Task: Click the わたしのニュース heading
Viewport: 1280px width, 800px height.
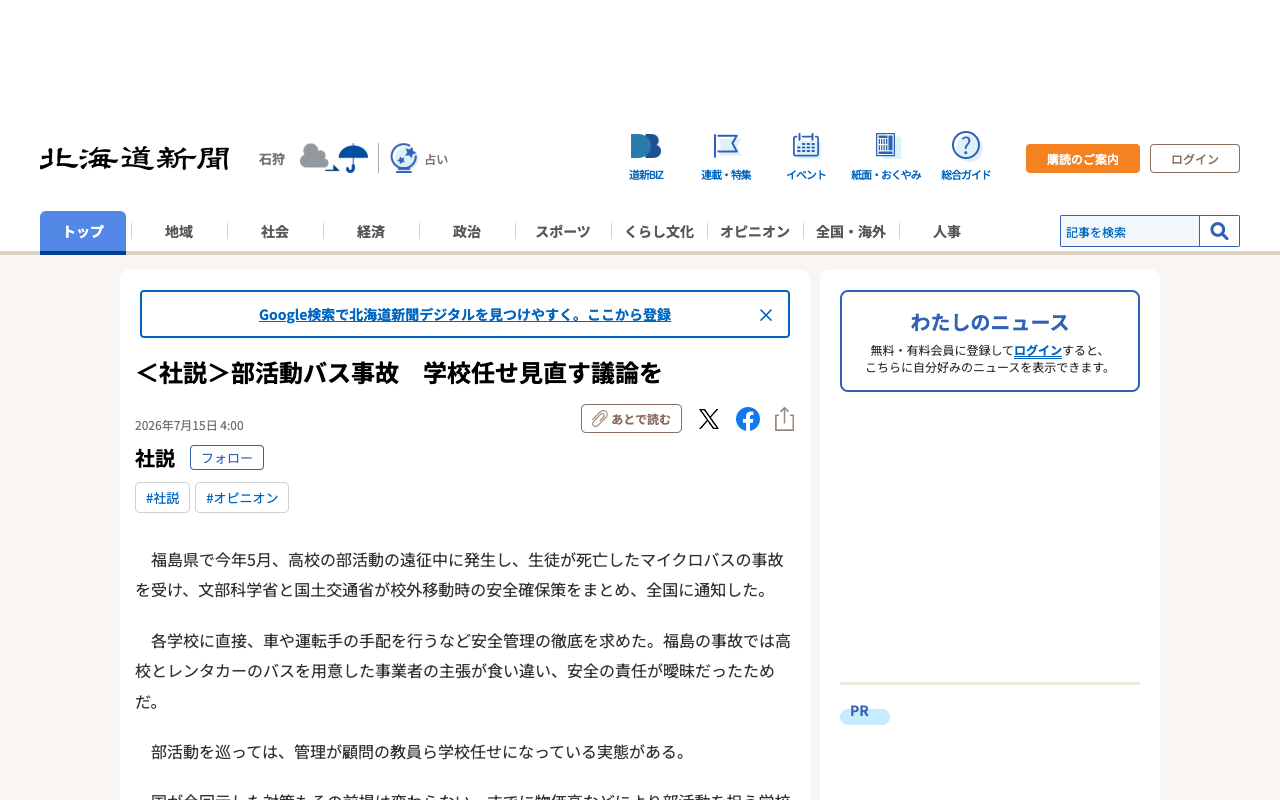Action: [x=990, y=322]
